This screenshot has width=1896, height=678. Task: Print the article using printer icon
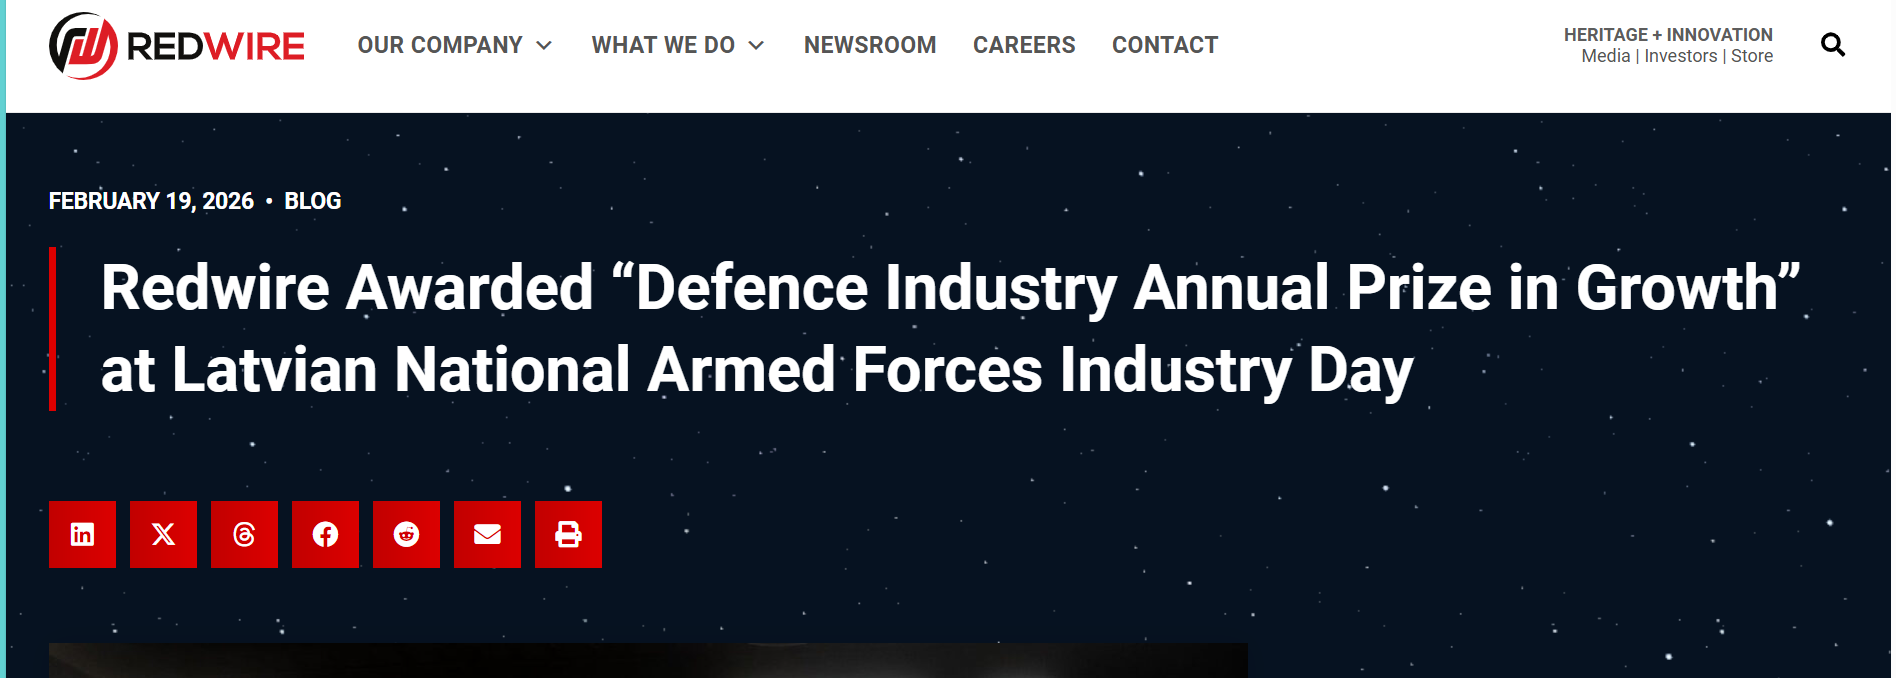click(x=568, y=534)
